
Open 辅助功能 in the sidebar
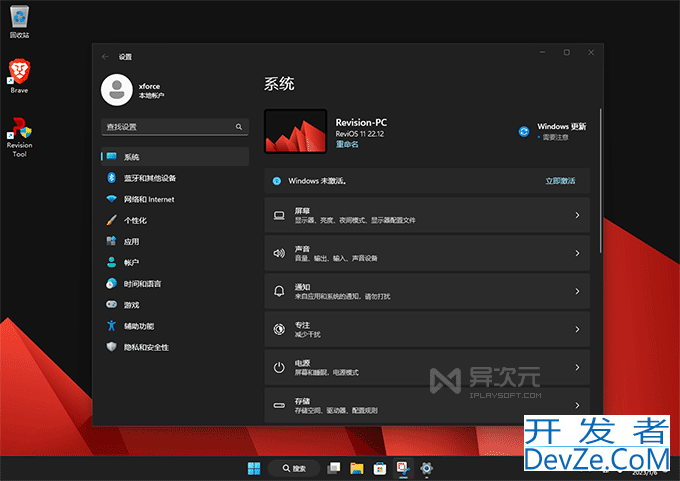click(x=175, y=326)
